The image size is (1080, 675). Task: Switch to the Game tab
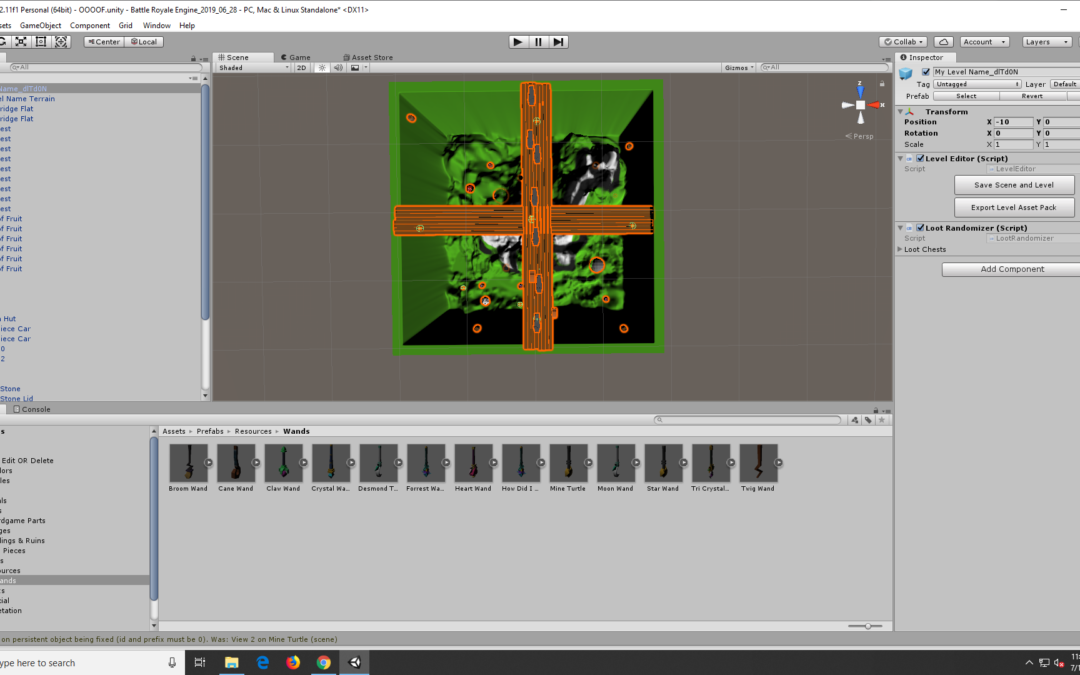294,57
